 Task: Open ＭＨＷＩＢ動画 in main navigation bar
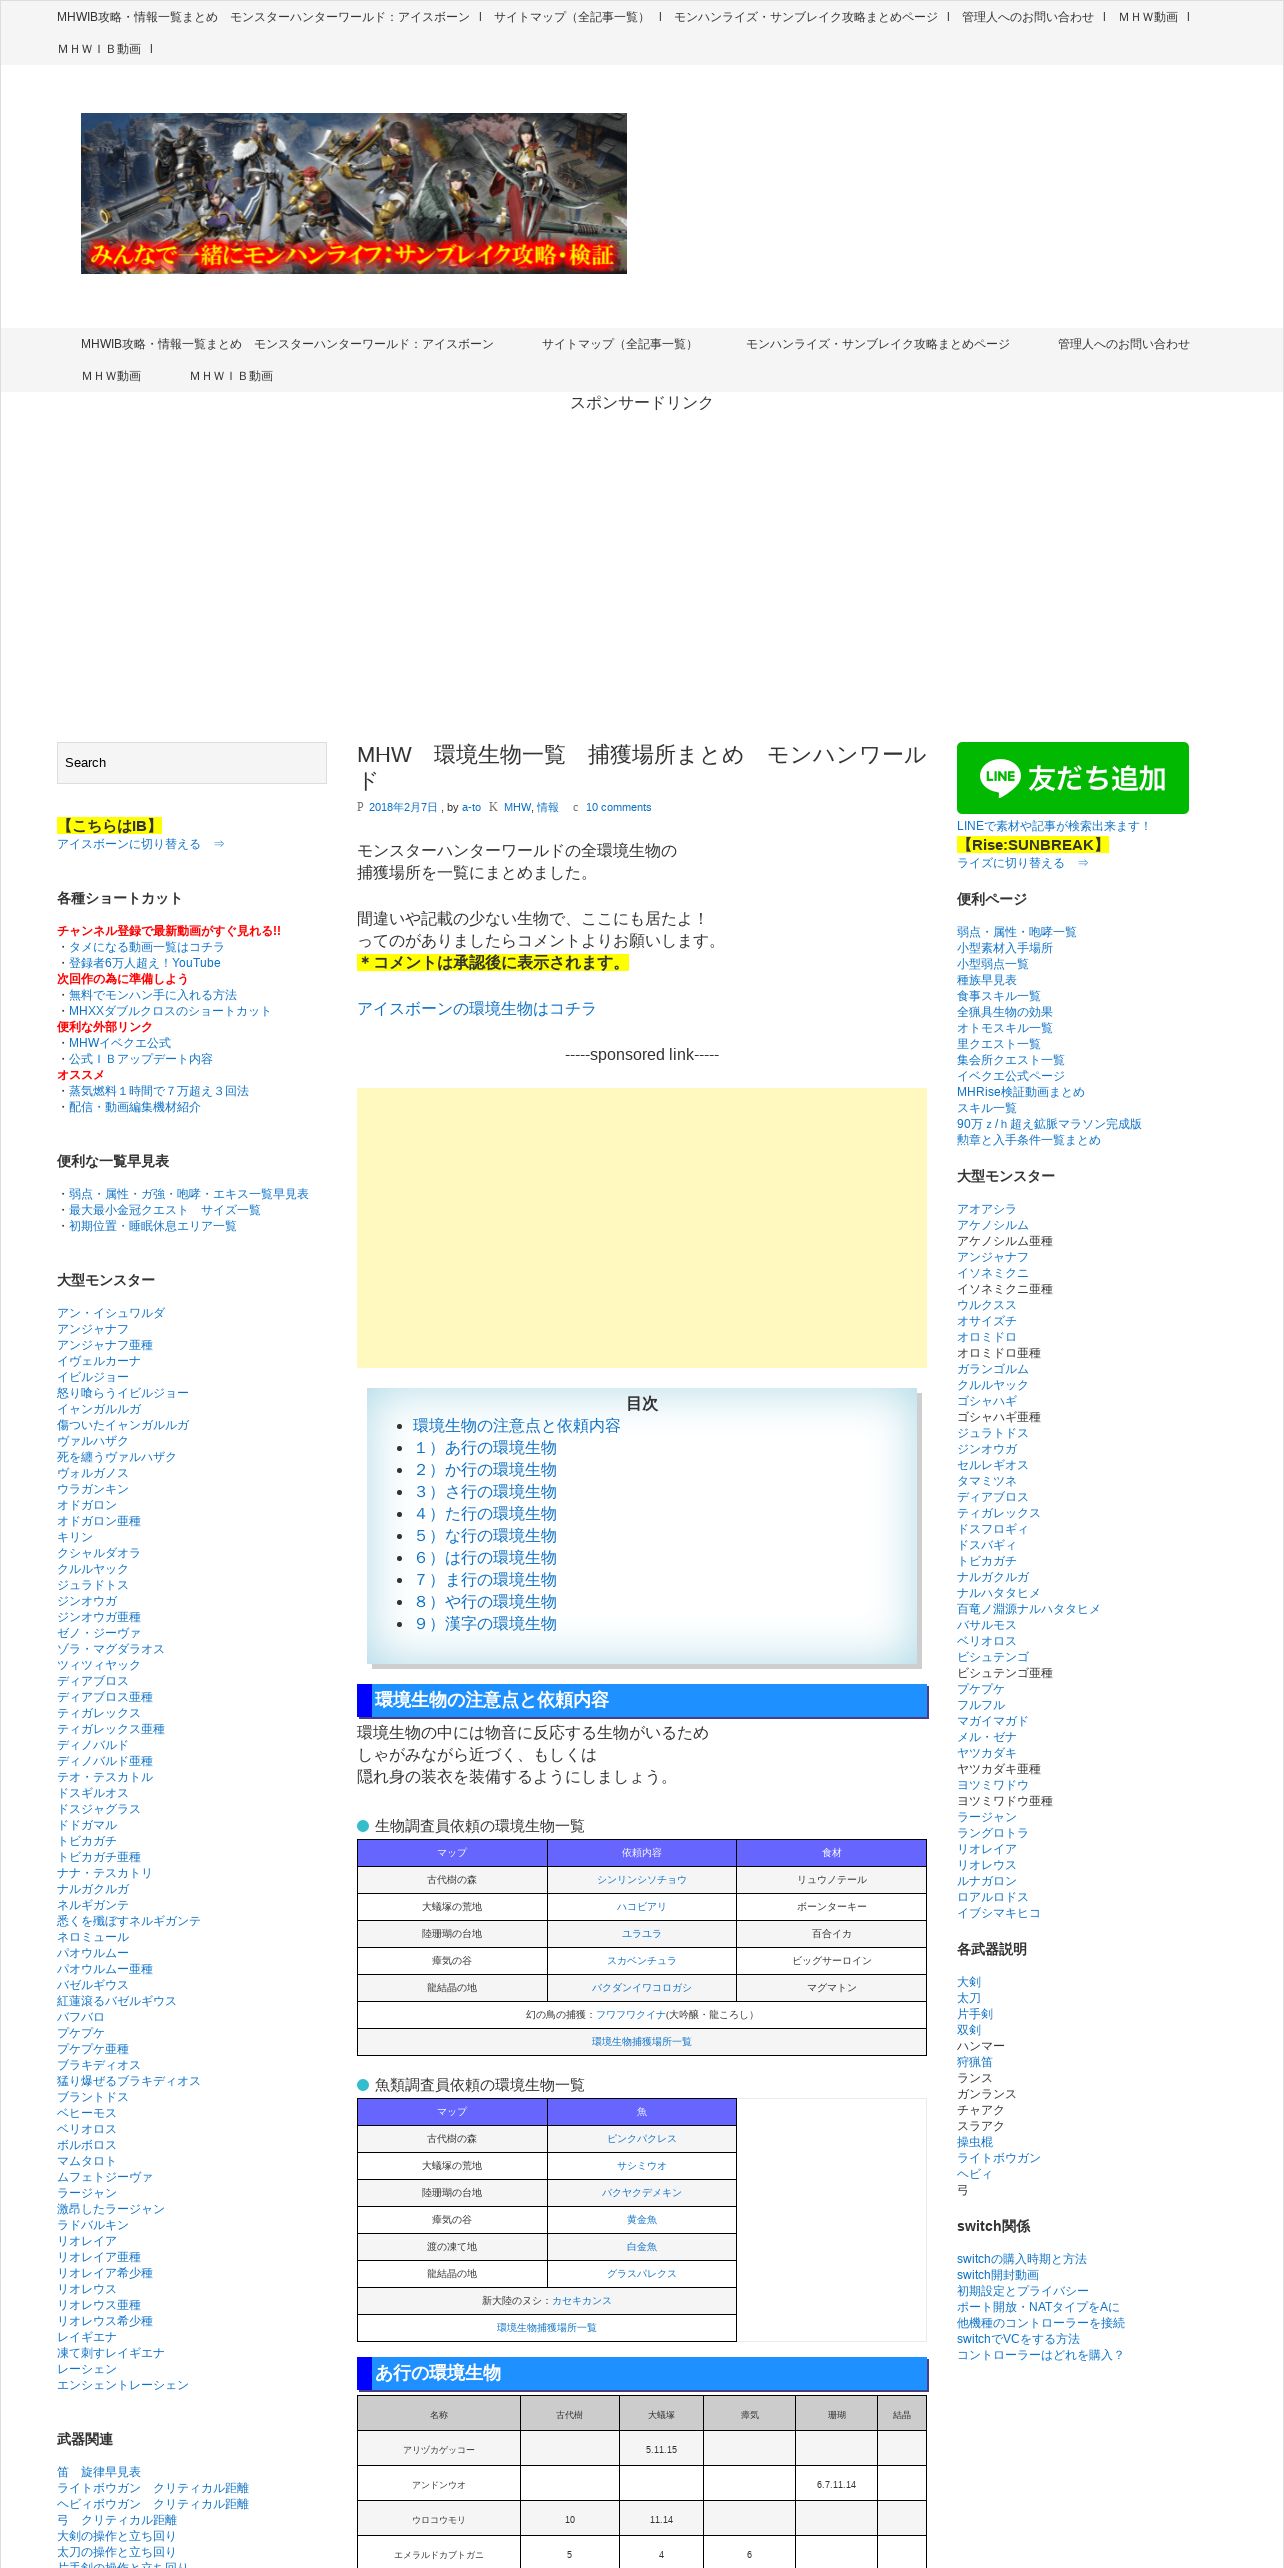click(231, 376)
